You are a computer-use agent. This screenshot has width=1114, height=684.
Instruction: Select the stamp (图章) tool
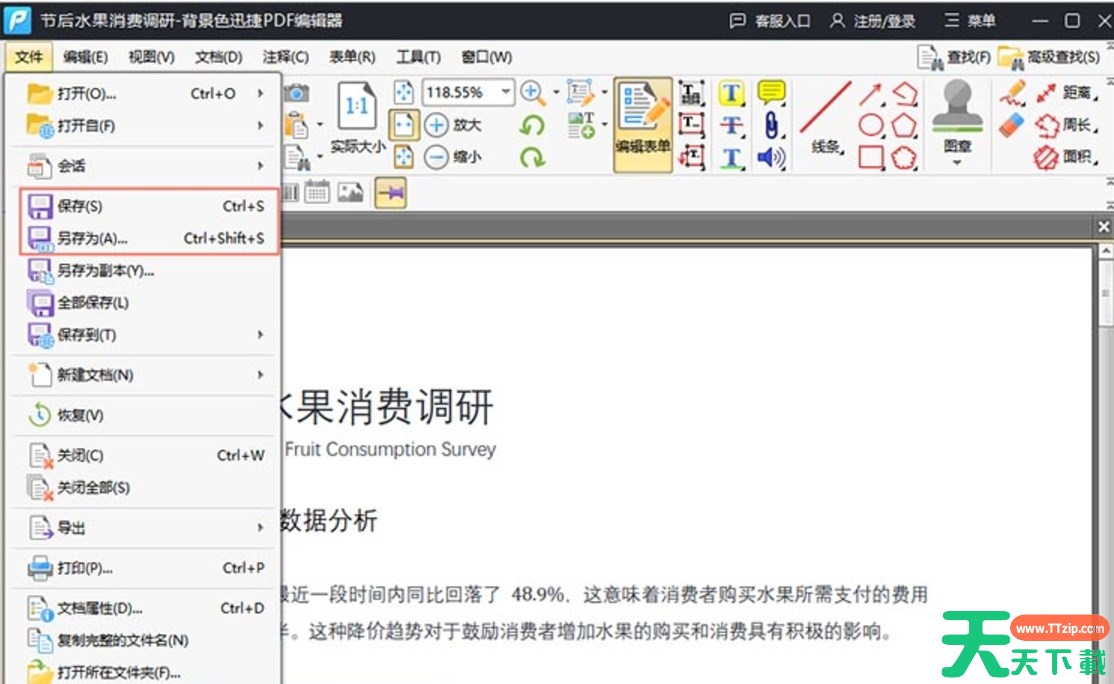point(956,108)
